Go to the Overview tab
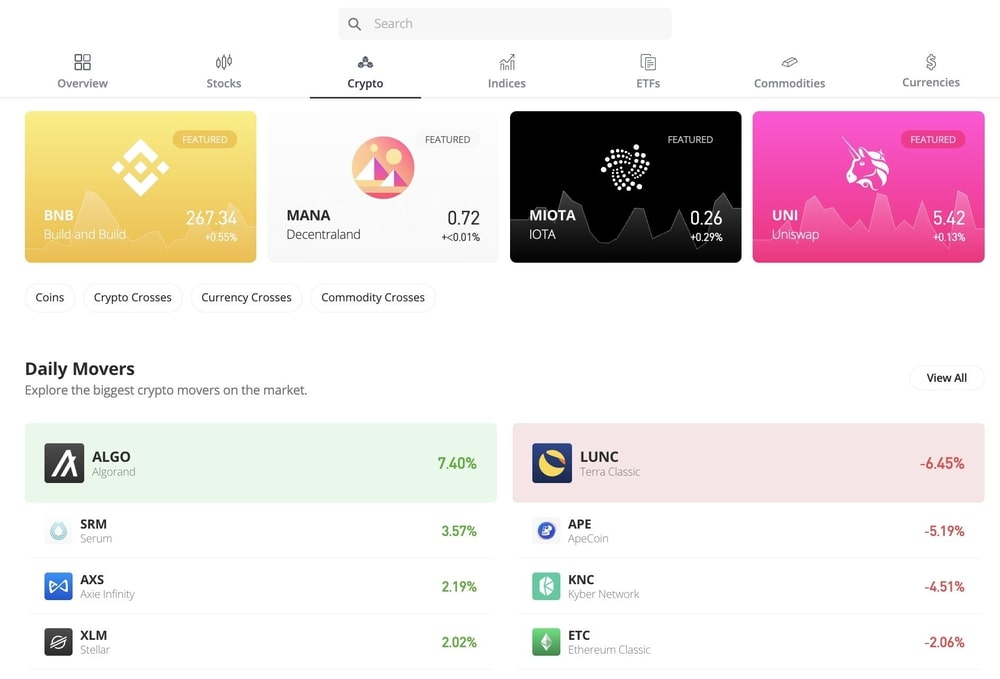 point(82,72)
